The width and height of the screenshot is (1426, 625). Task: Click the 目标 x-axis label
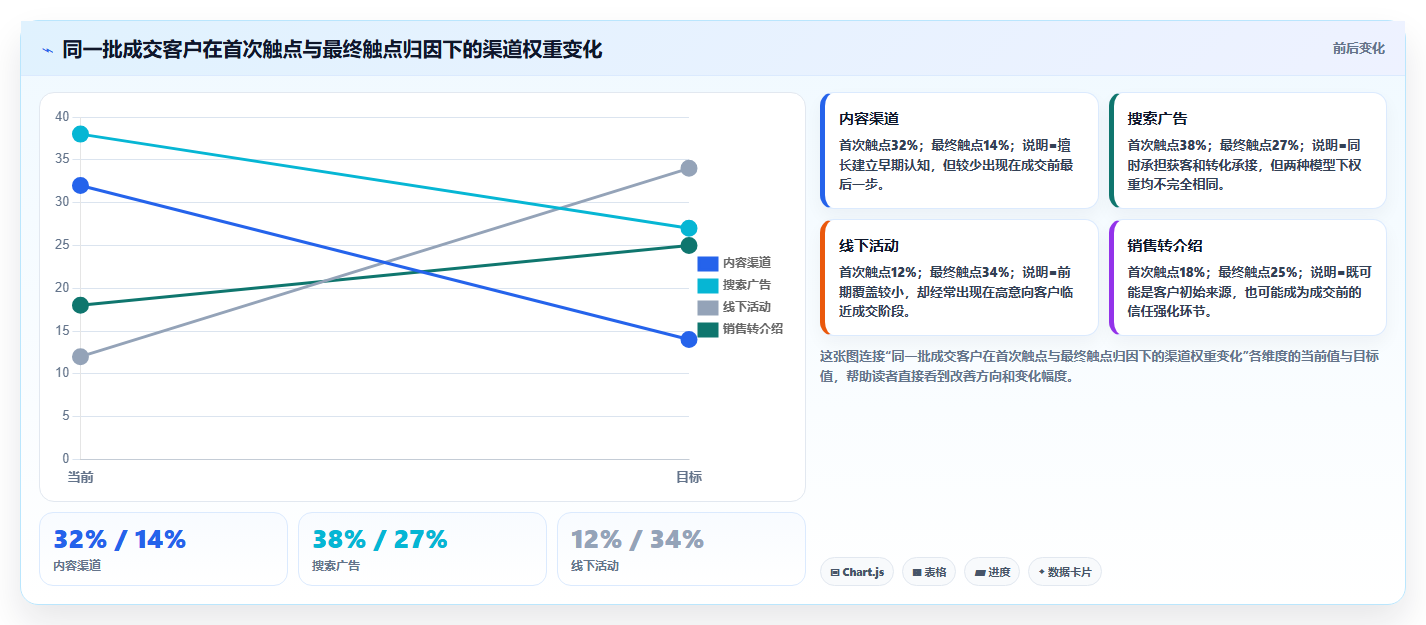[x=689, y=477]
